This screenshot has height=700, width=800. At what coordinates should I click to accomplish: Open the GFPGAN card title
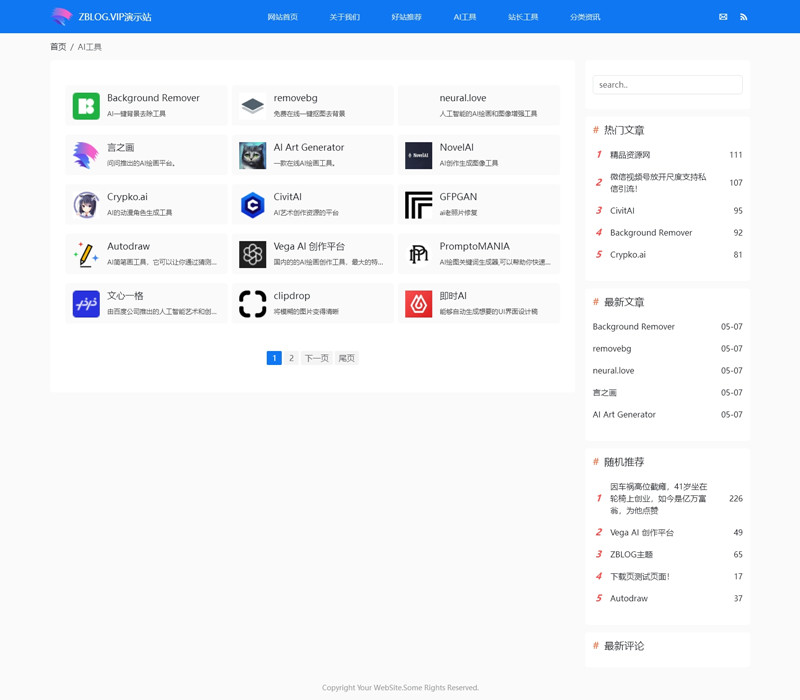pos(458,197)
